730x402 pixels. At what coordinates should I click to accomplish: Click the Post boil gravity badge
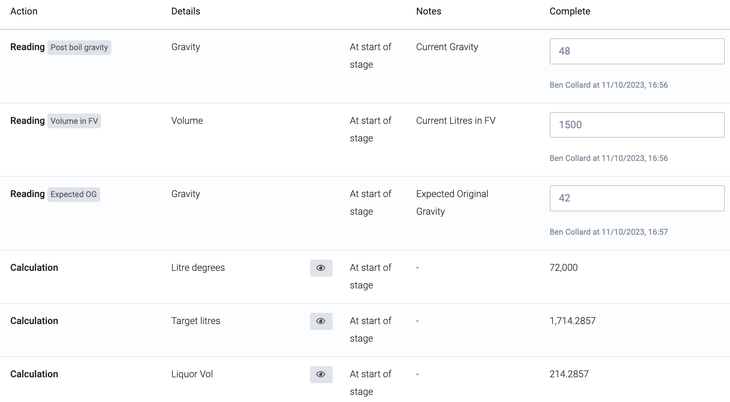(80, 47)
